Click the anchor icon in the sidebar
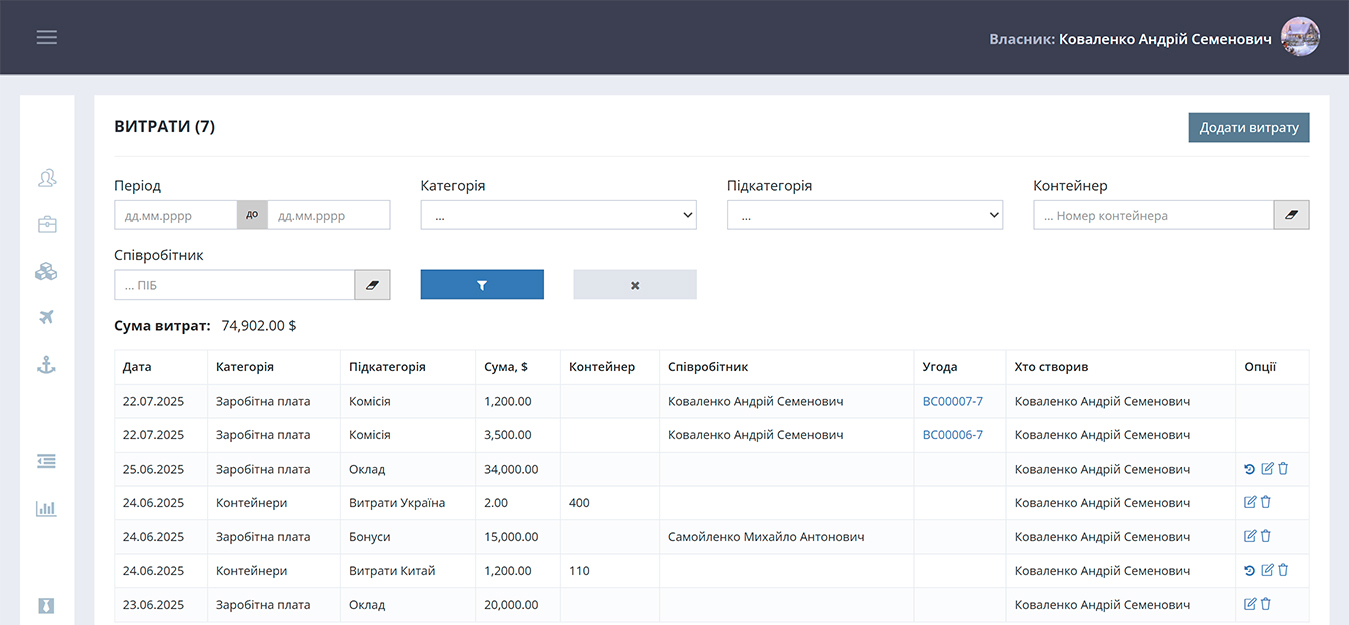The image size is (1349, 625). pyautogui.click(x=46, y=365)
